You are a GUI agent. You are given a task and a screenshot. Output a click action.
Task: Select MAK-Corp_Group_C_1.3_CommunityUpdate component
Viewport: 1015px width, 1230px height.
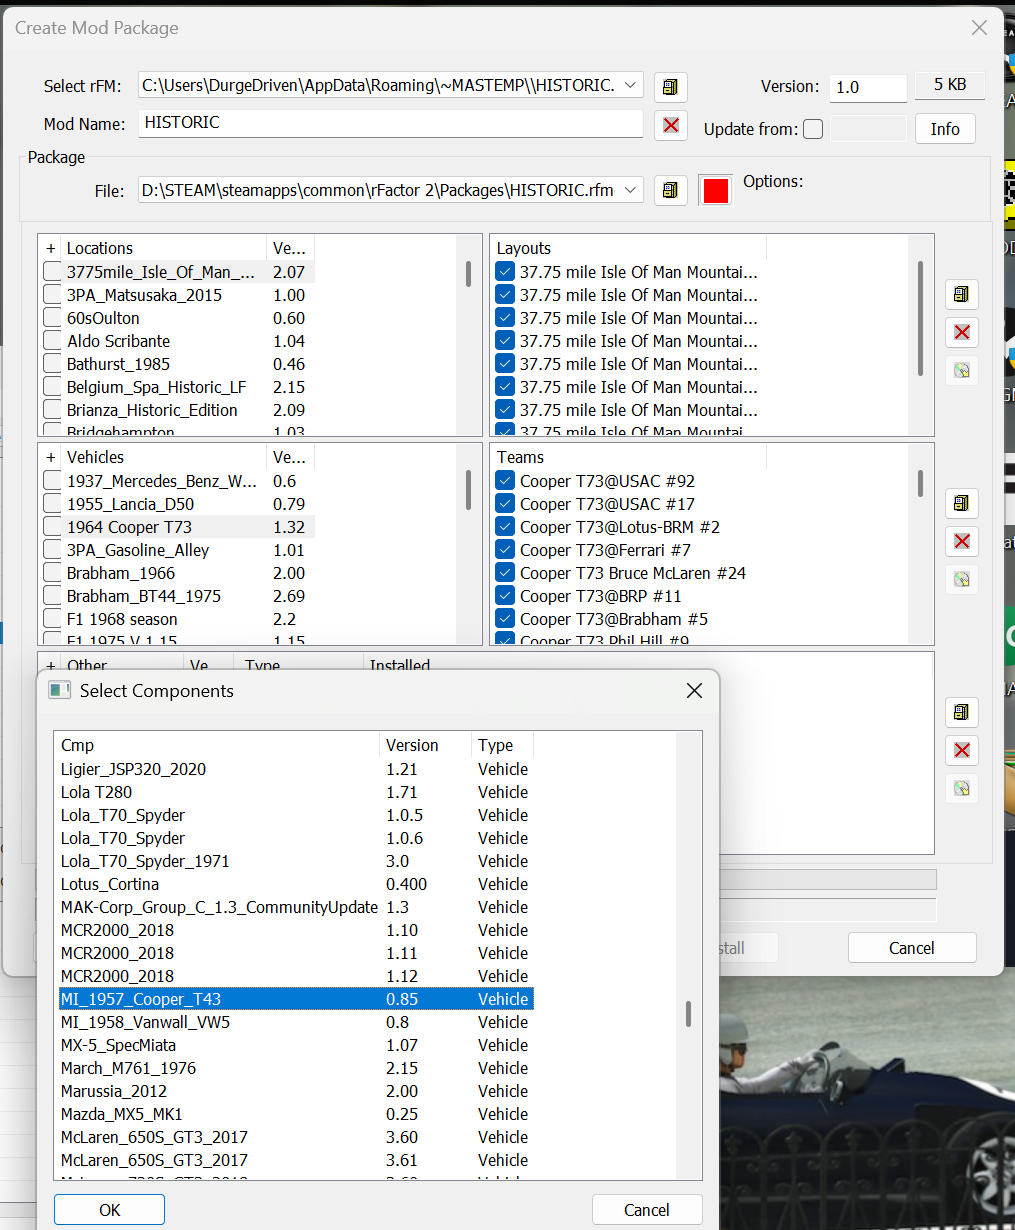point(296,907)
